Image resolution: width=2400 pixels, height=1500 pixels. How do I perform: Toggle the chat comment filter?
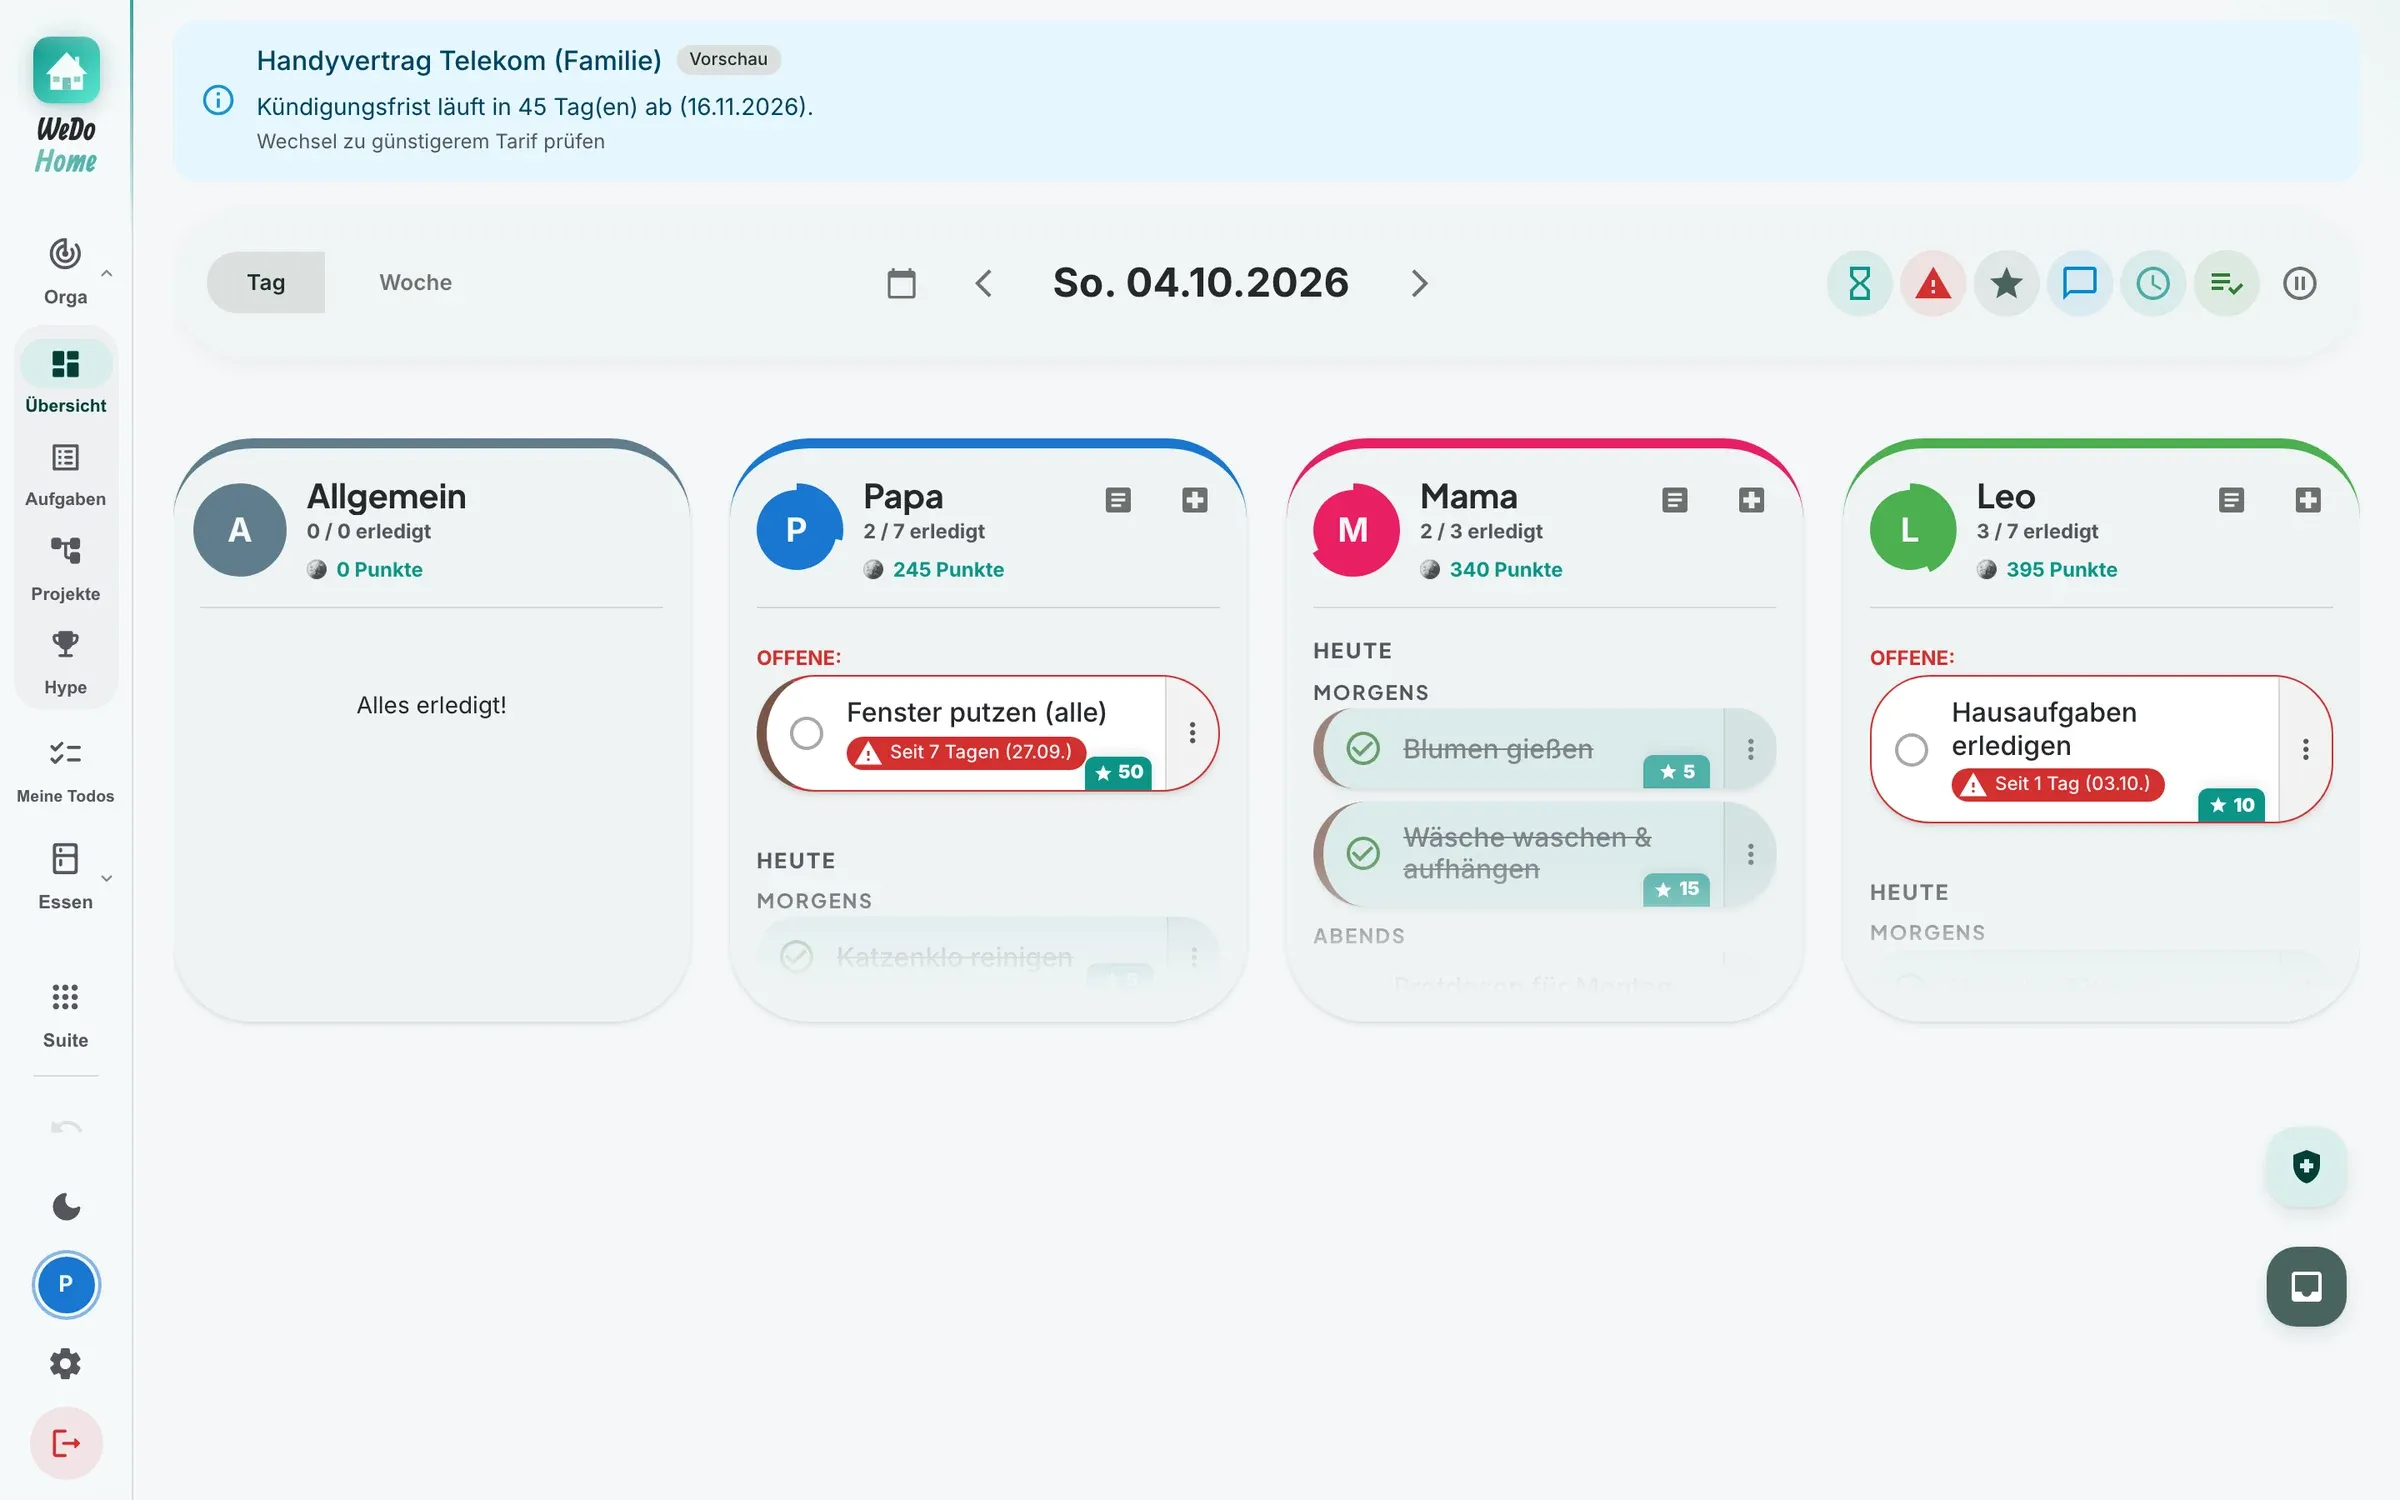pyautogui.click(x=2080, y=284)
